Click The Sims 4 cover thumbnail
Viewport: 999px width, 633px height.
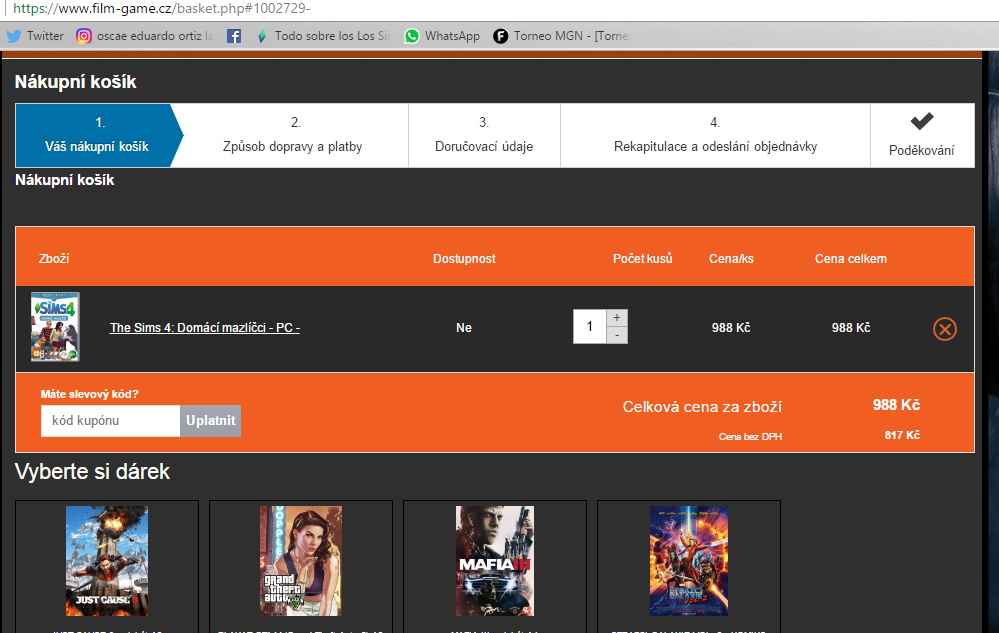(55, 327)
